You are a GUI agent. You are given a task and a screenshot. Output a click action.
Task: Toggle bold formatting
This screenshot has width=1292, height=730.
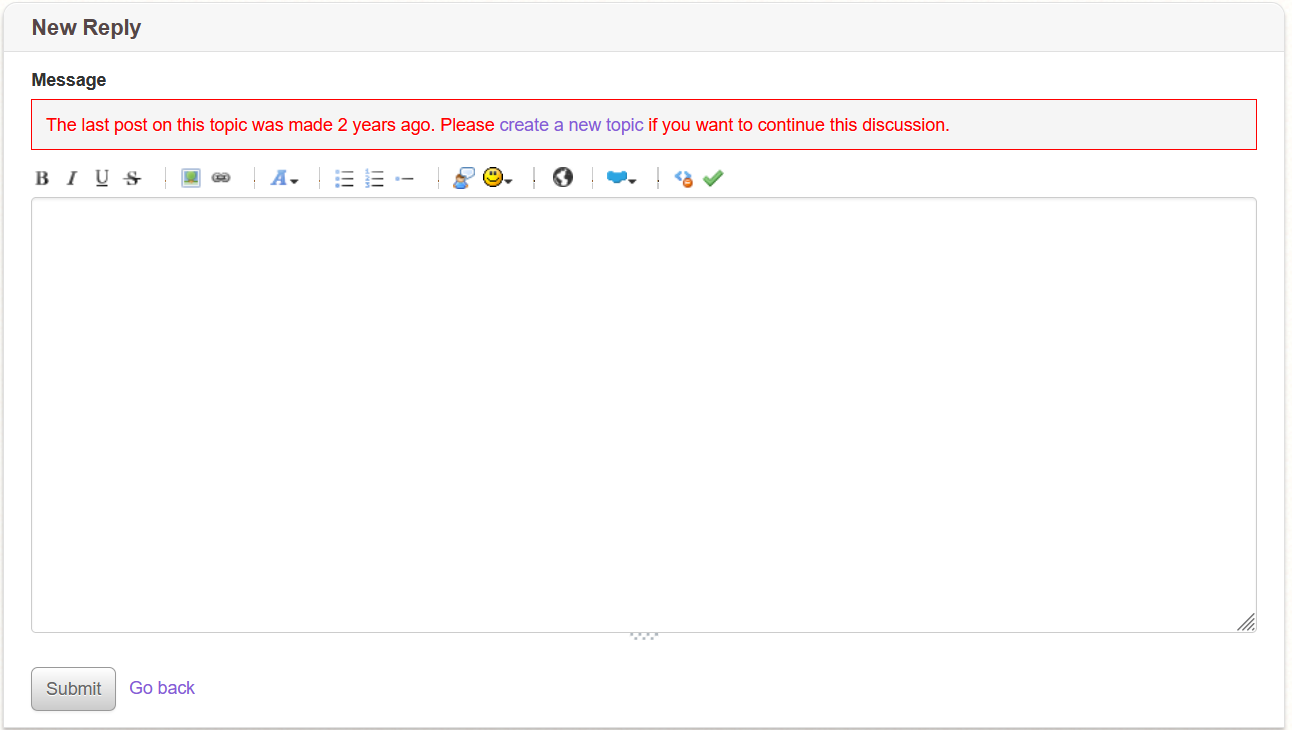[x=42, y=178]
